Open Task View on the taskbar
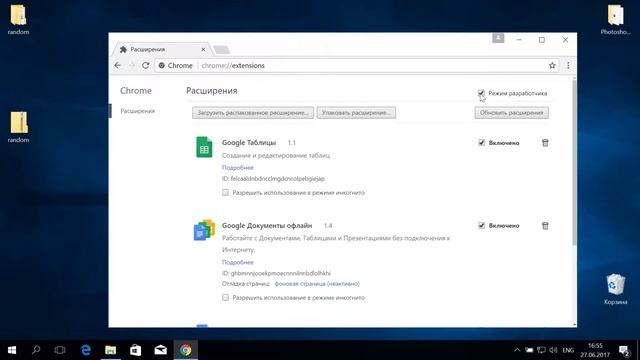This screenshot has width=640, height=360. coord(60,350)
